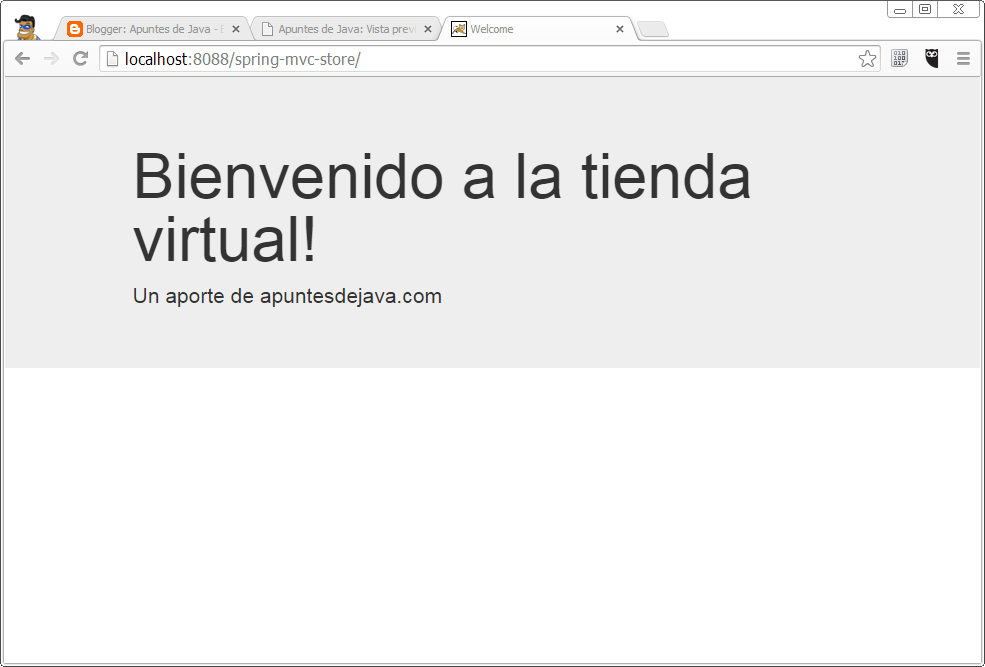Screen dimensions: 985x667
Task: Go forward using the browser forward arrow
Action: point(52,58)
